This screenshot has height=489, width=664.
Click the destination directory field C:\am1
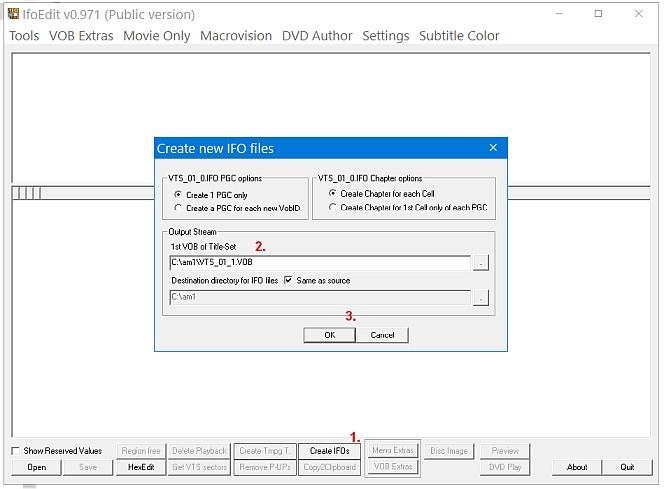(320, 297)
